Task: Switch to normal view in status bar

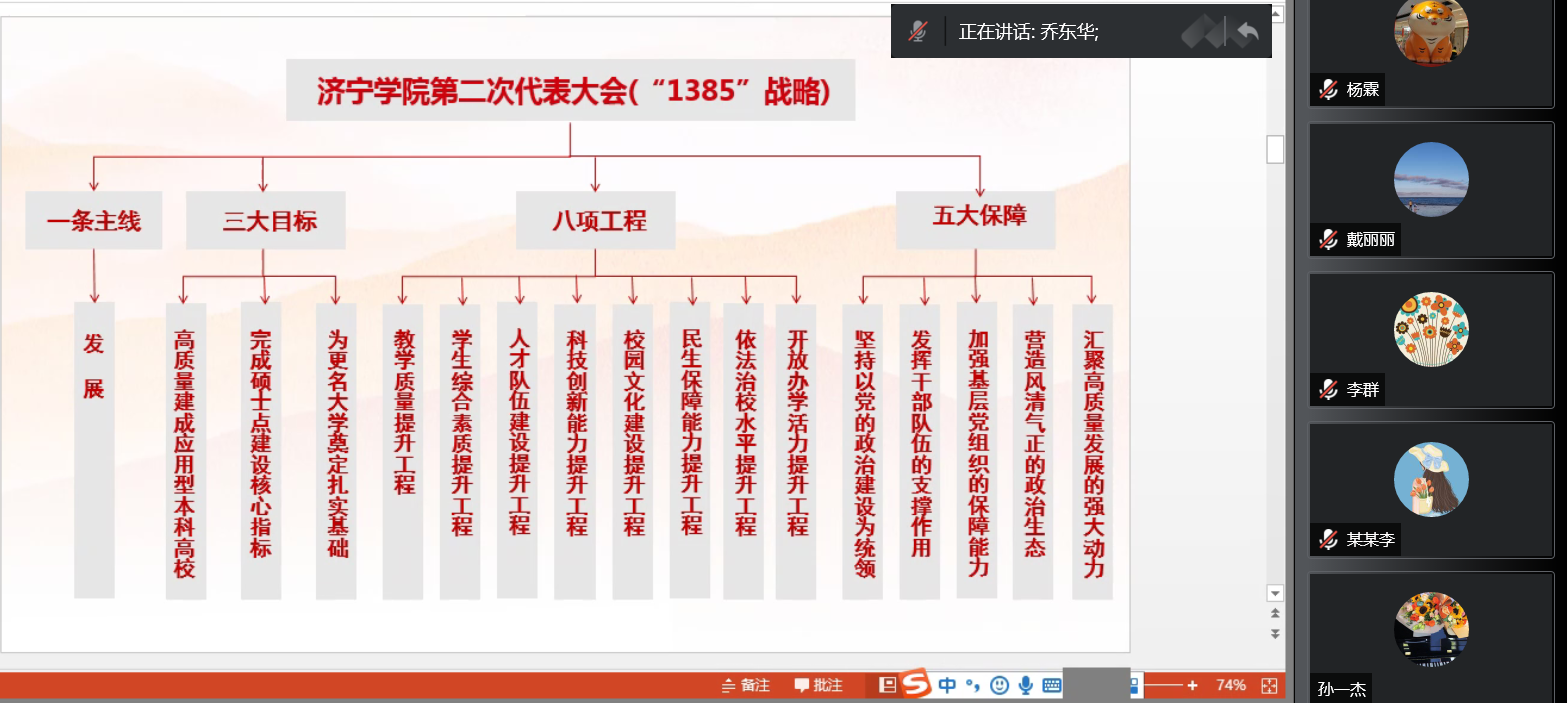Action: [x=886, y=685]
